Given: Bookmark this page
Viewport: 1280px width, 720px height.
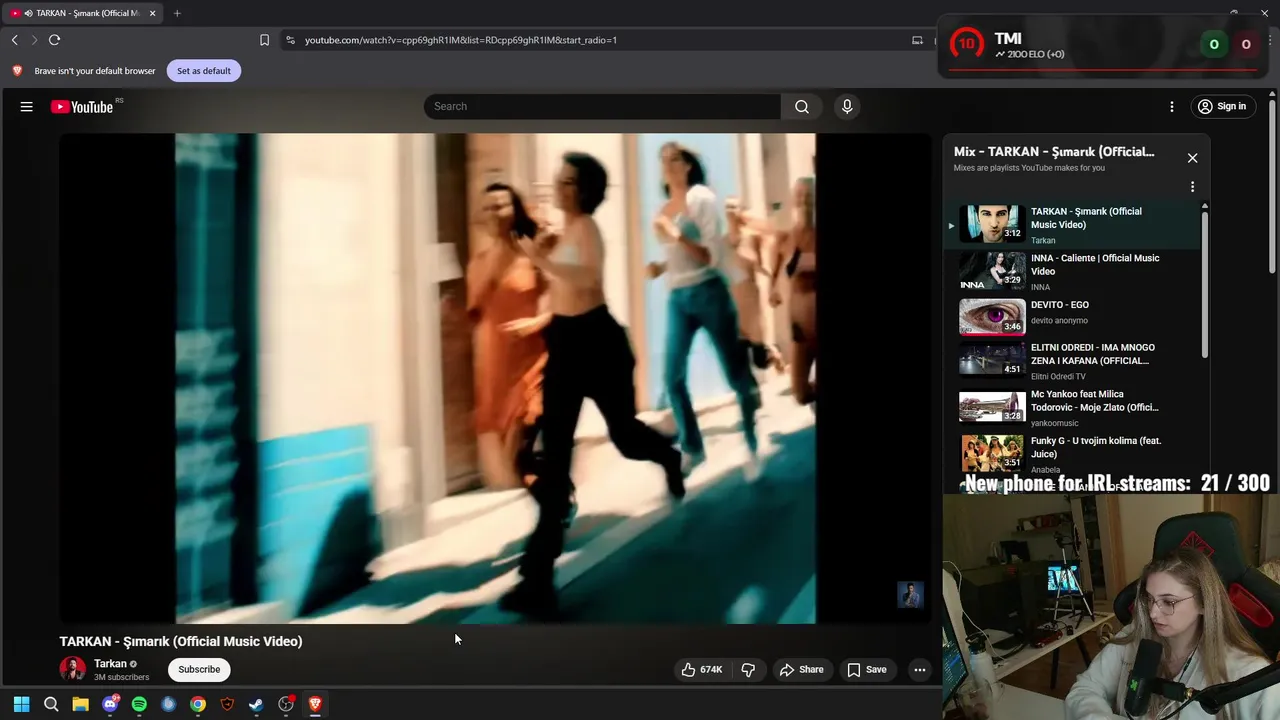Looking at the screenshot, I should click(264, 40).
